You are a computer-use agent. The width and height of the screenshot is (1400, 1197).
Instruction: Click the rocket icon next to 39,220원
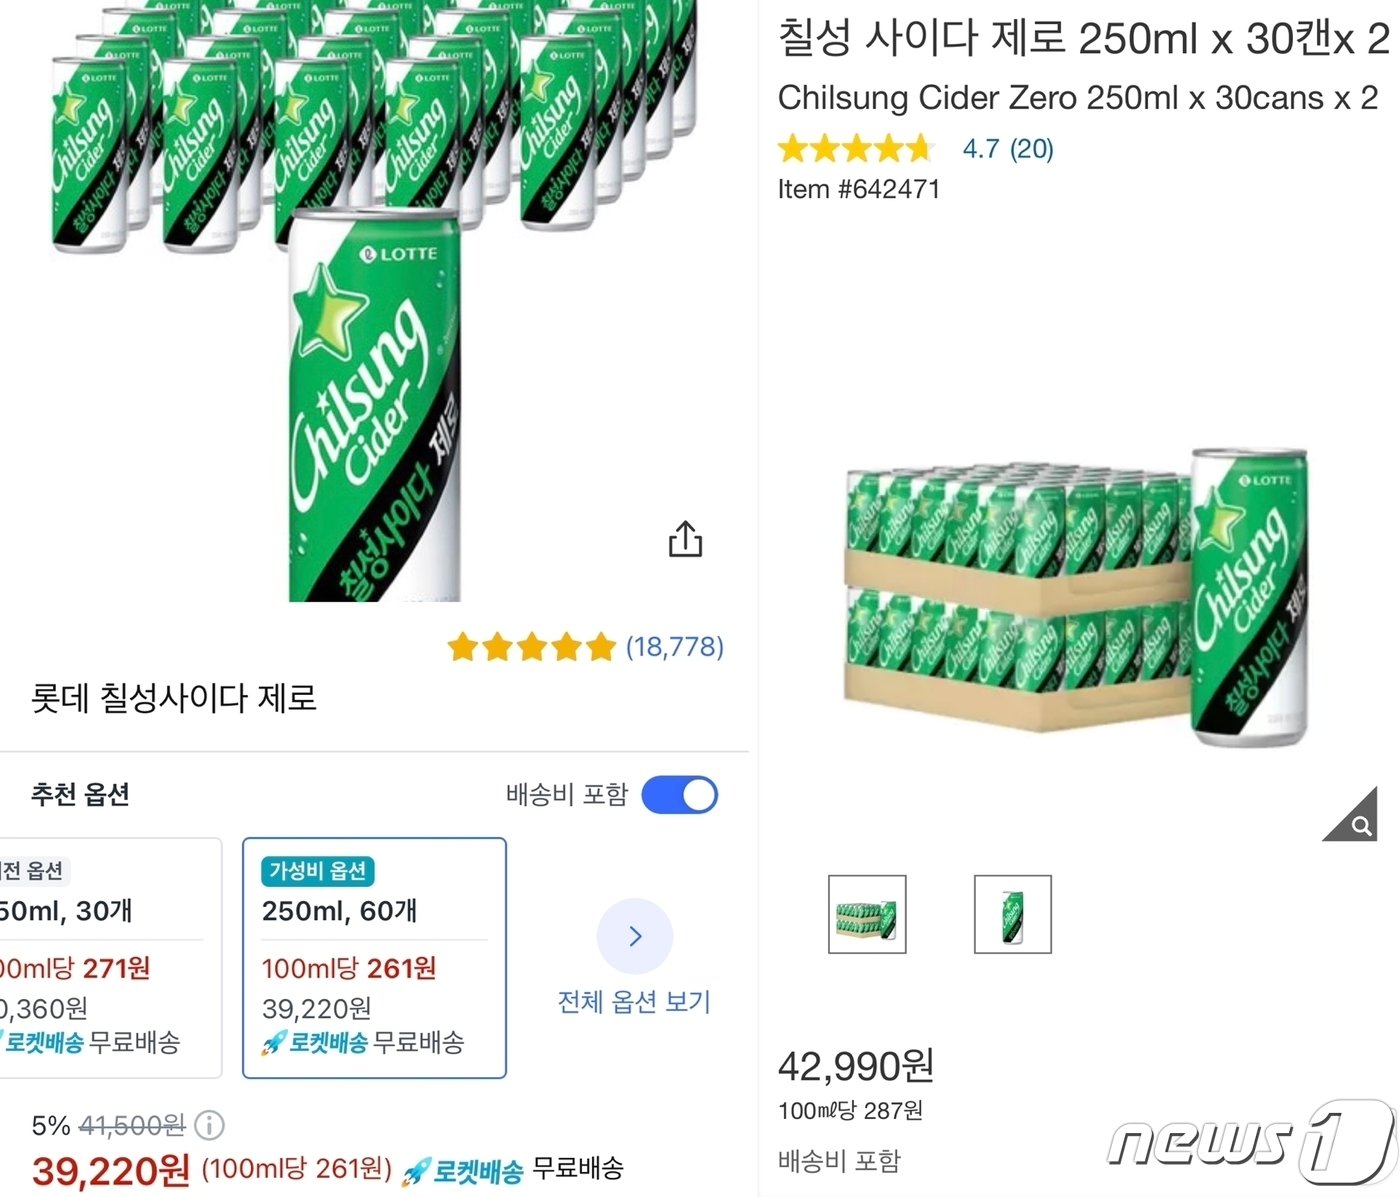423,1166
